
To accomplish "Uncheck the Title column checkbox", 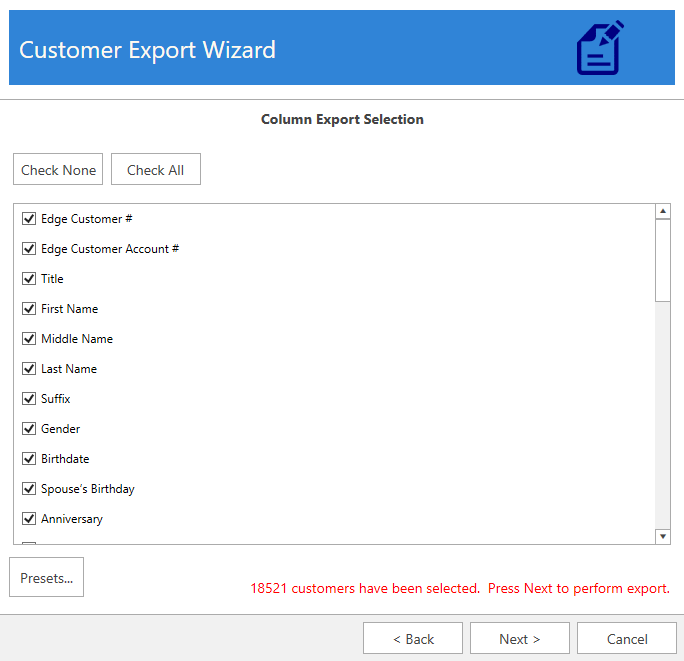I will [29, 279].
